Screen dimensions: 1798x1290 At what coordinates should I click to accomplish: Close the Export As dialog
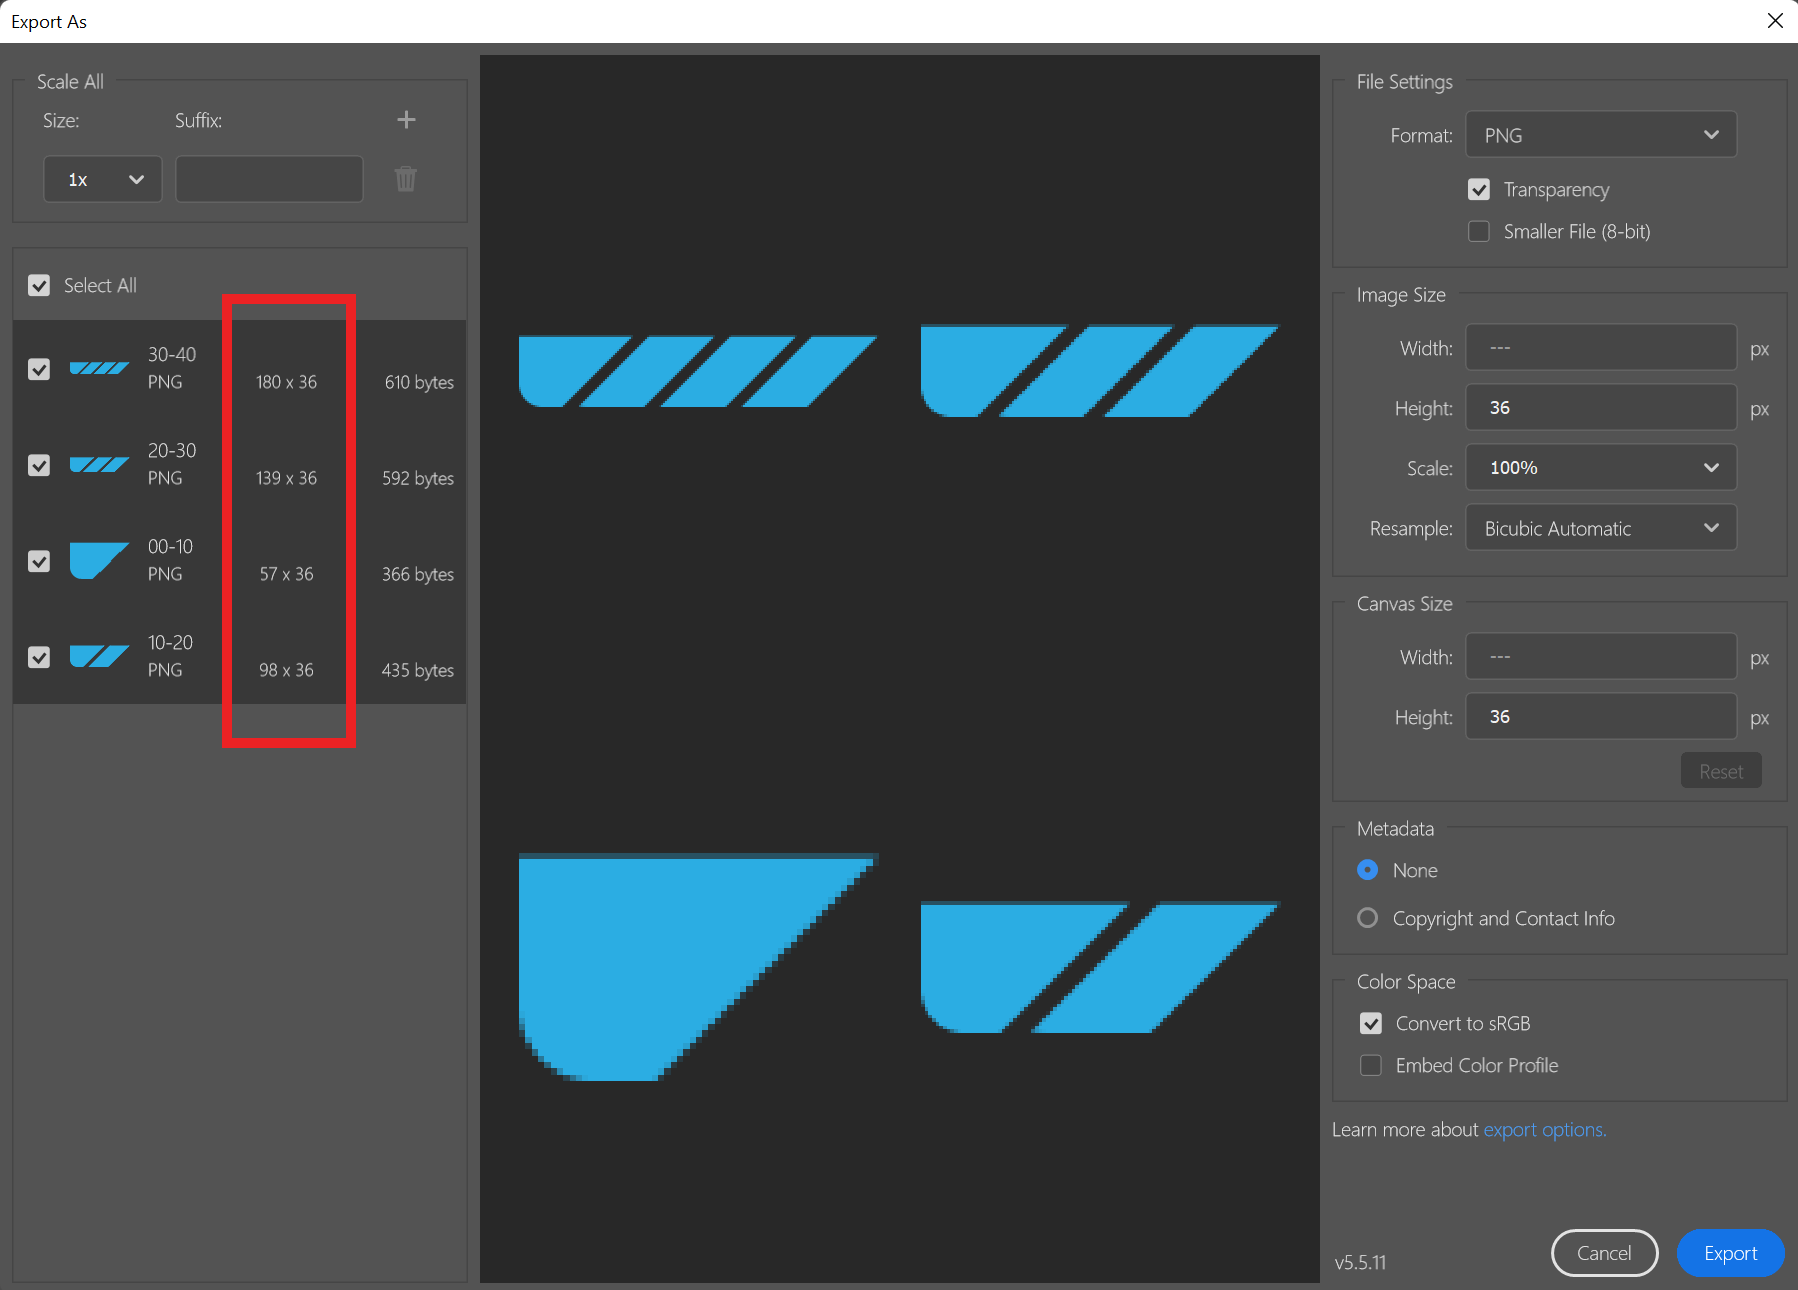click(1775, 21)
